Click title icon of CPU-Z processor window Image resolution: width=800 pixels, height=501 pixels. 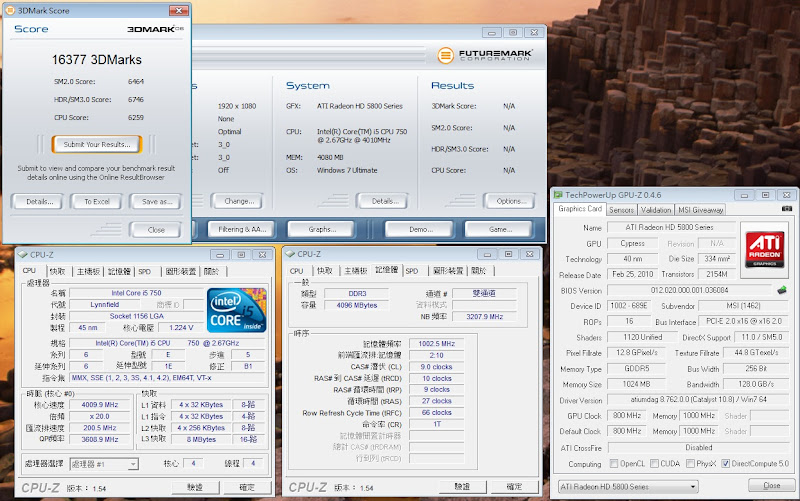(23, 255)
